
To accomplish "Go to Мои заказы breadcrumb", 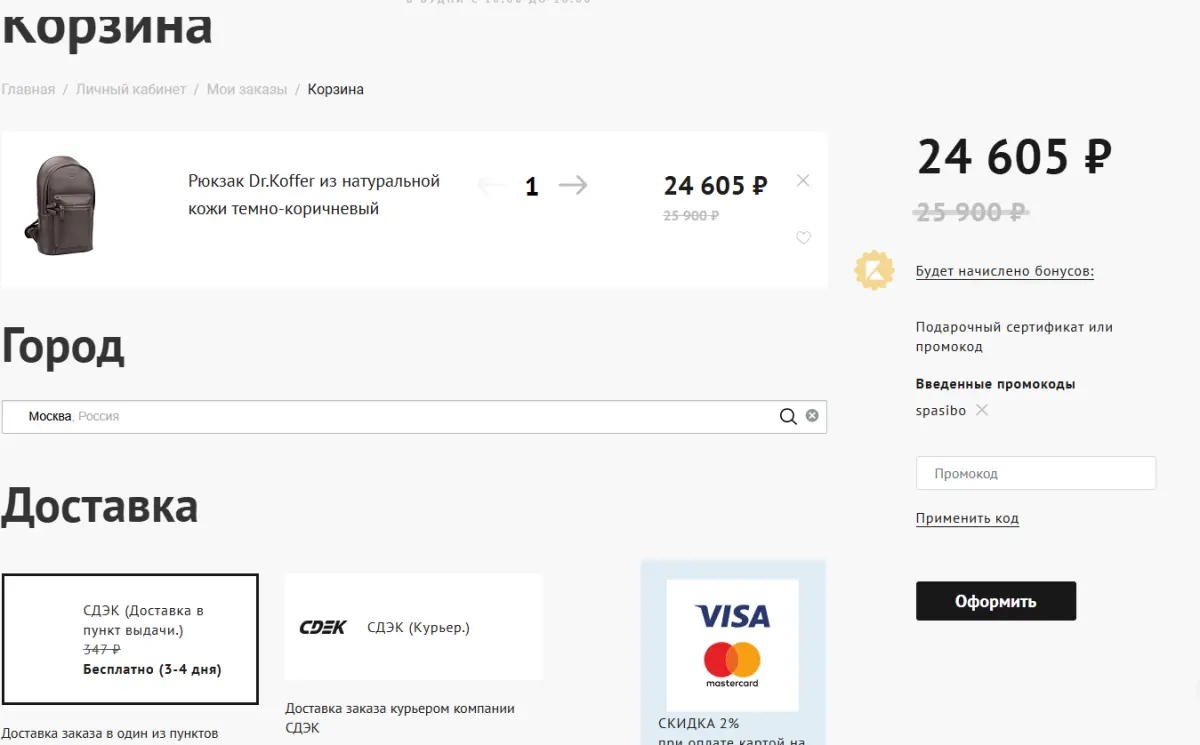I will (x=247, y=89).
